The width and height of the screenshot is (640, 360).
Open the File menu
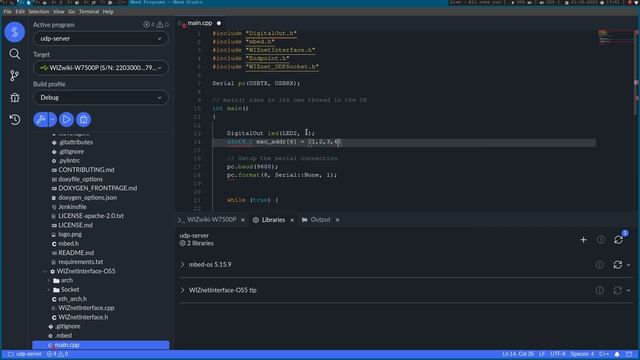[7, 12]
